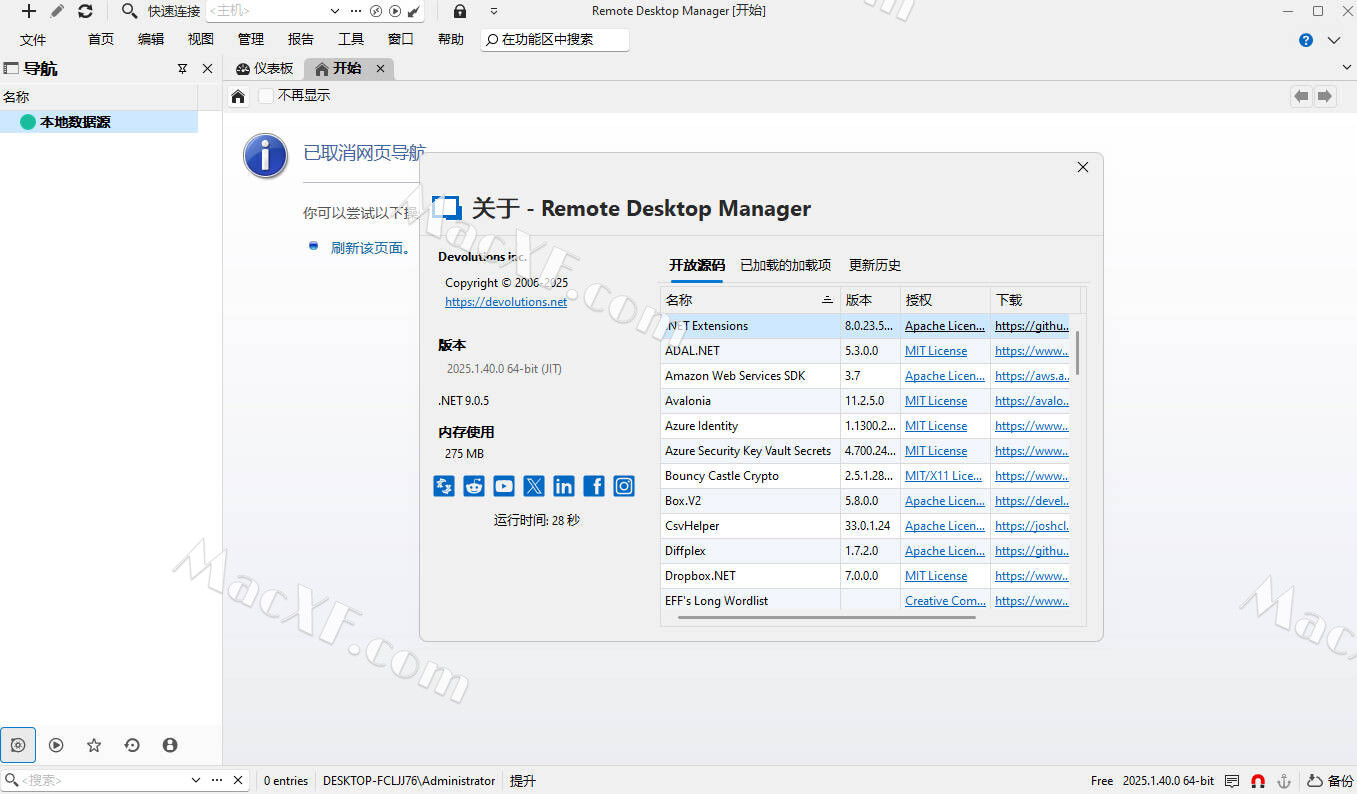The image size is (1357, 794).
Task: Close the About dialog
Action: (x=1082, y=167)
